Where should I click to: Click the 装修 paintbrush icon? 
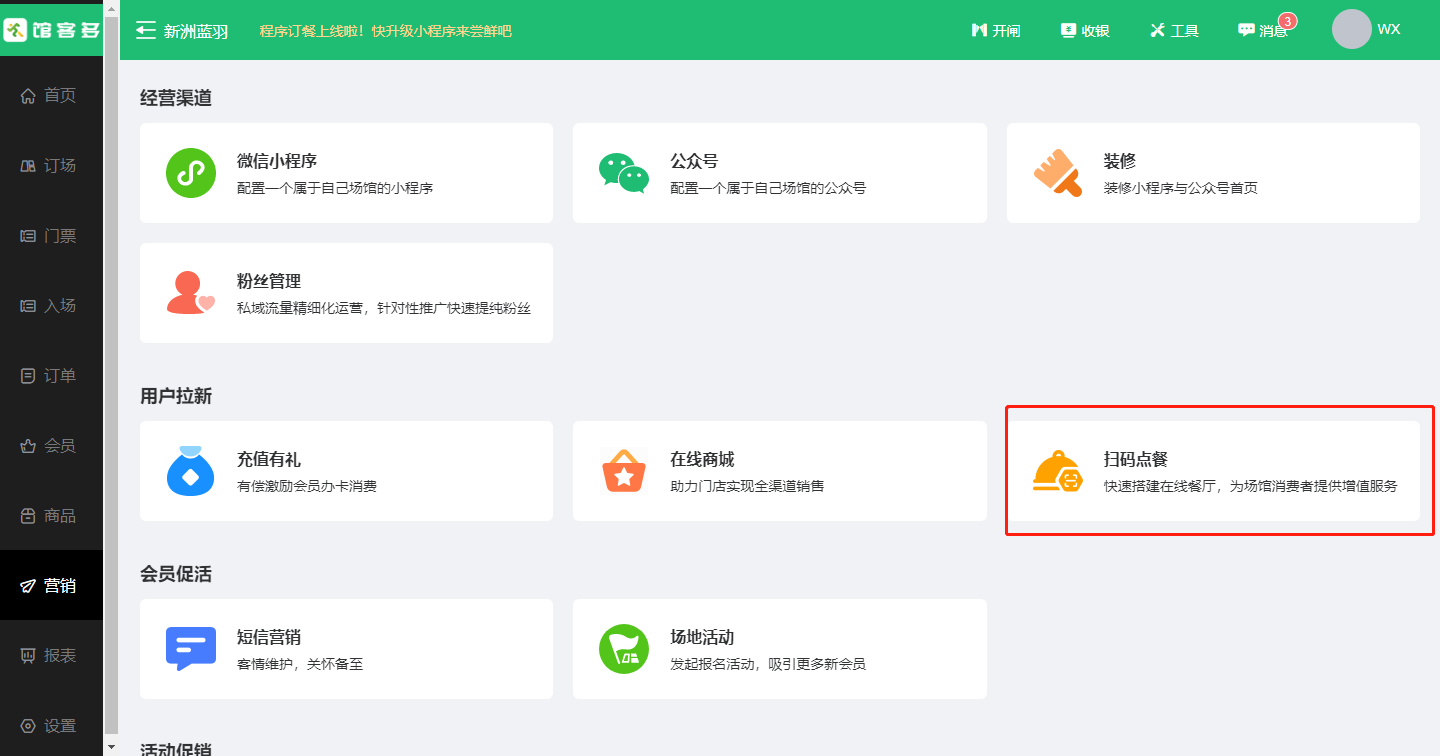(1057, 173)
